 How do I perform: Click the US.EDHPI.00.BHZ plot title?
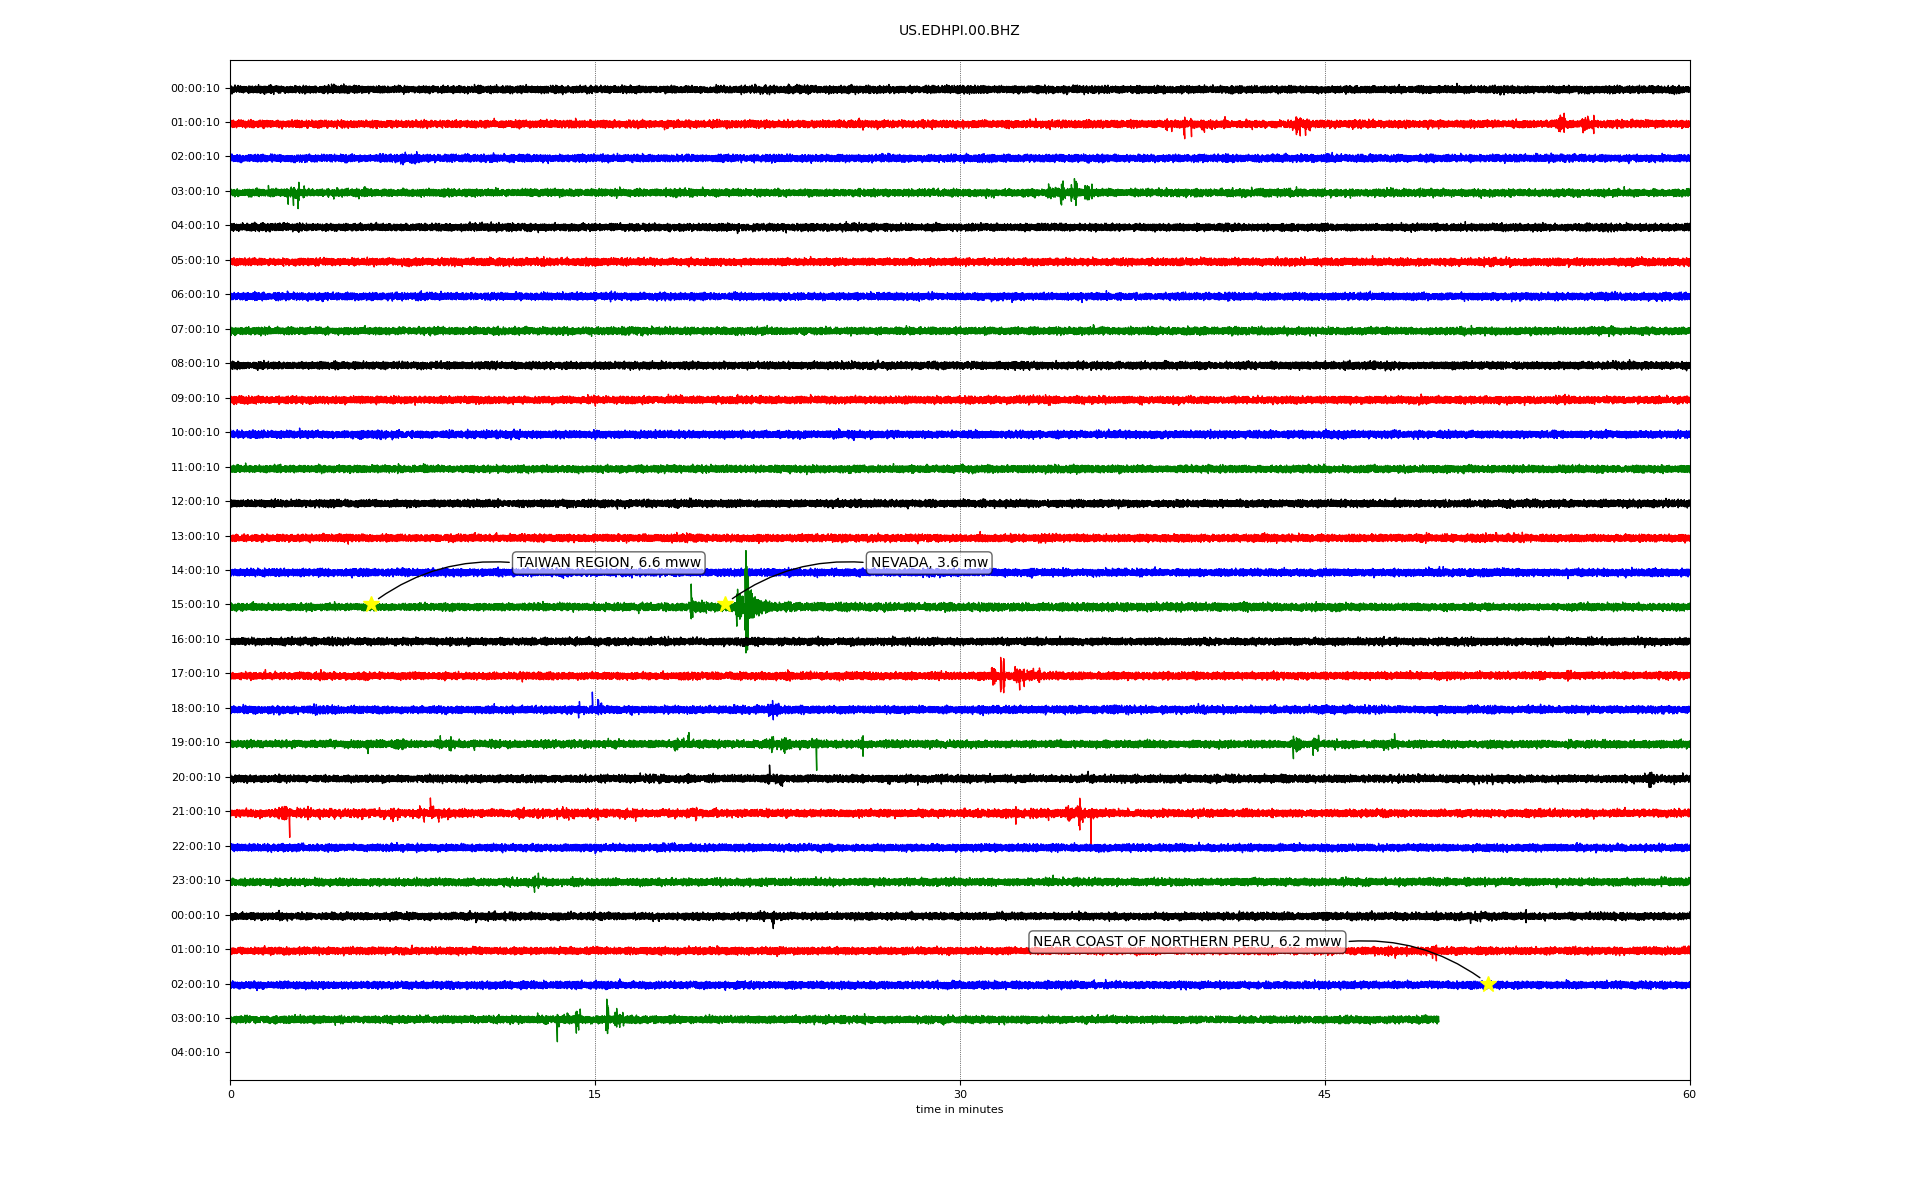[958, 31]
